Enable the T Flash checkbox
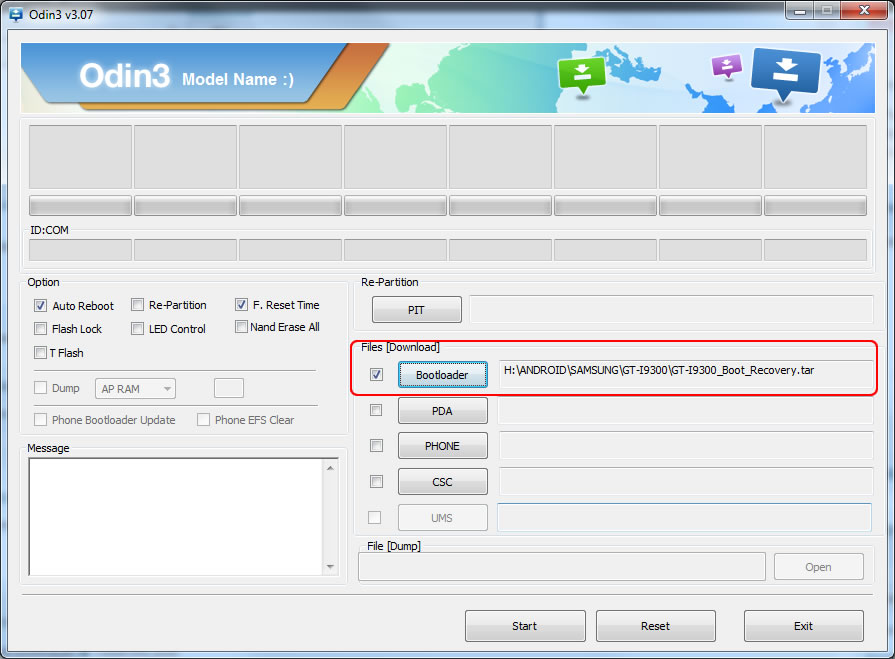Screen dimensions: 895x659 tap(40, 353)
